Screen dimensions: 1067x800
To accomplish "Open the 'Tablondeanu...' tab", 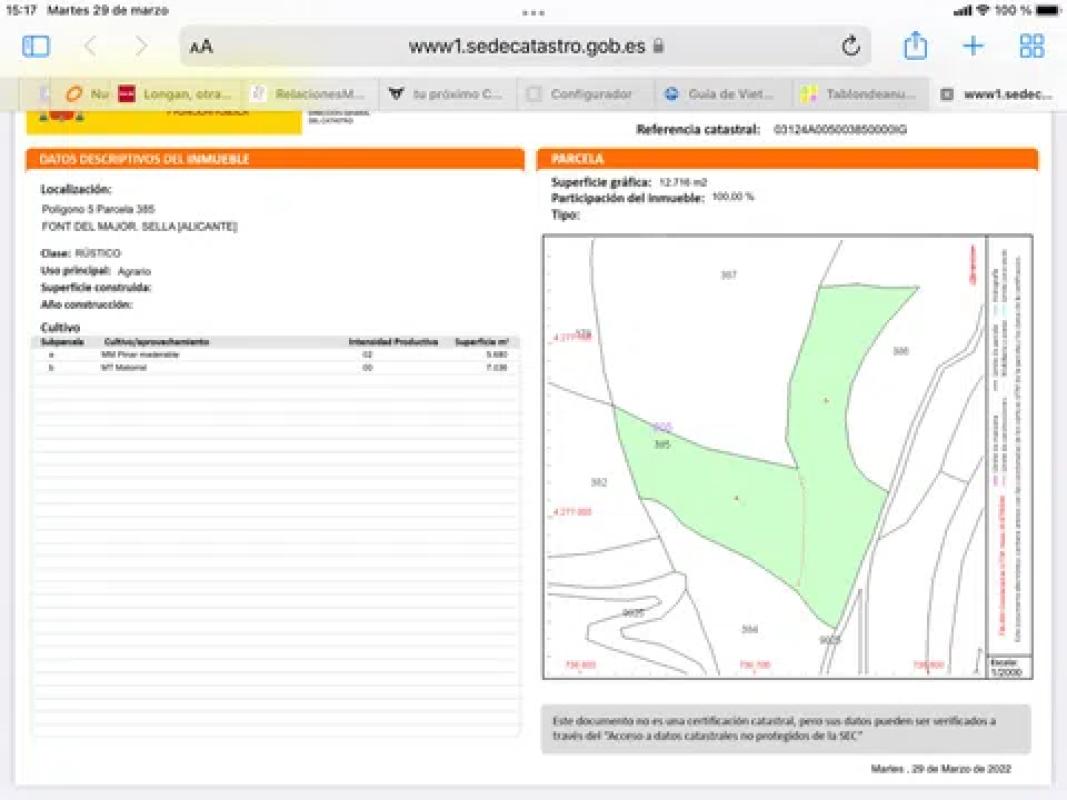I will [x=860, y=94].
